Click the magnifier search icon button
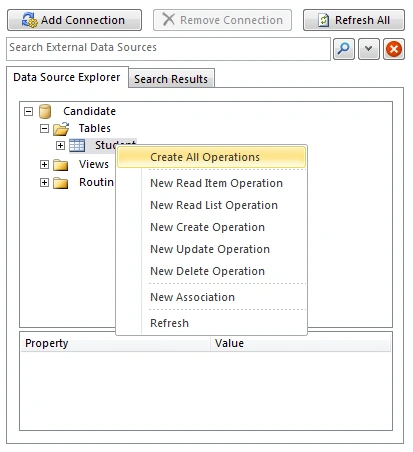This screenshot has width=413, height=452. (x=344, y=49)
